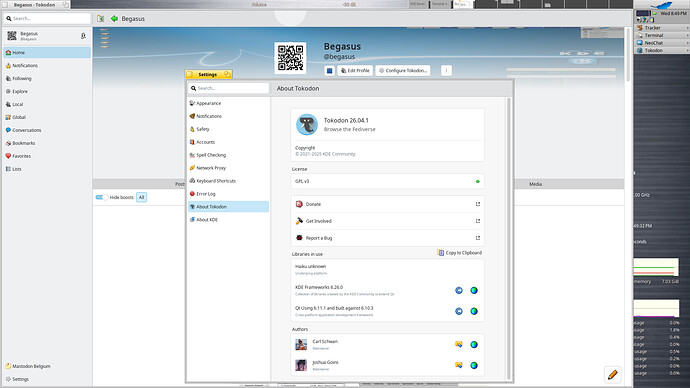Image resolution: width=690 pixels, height=388 pixels.
Task: Open the Accounts settings page
Action: point(228,142)
